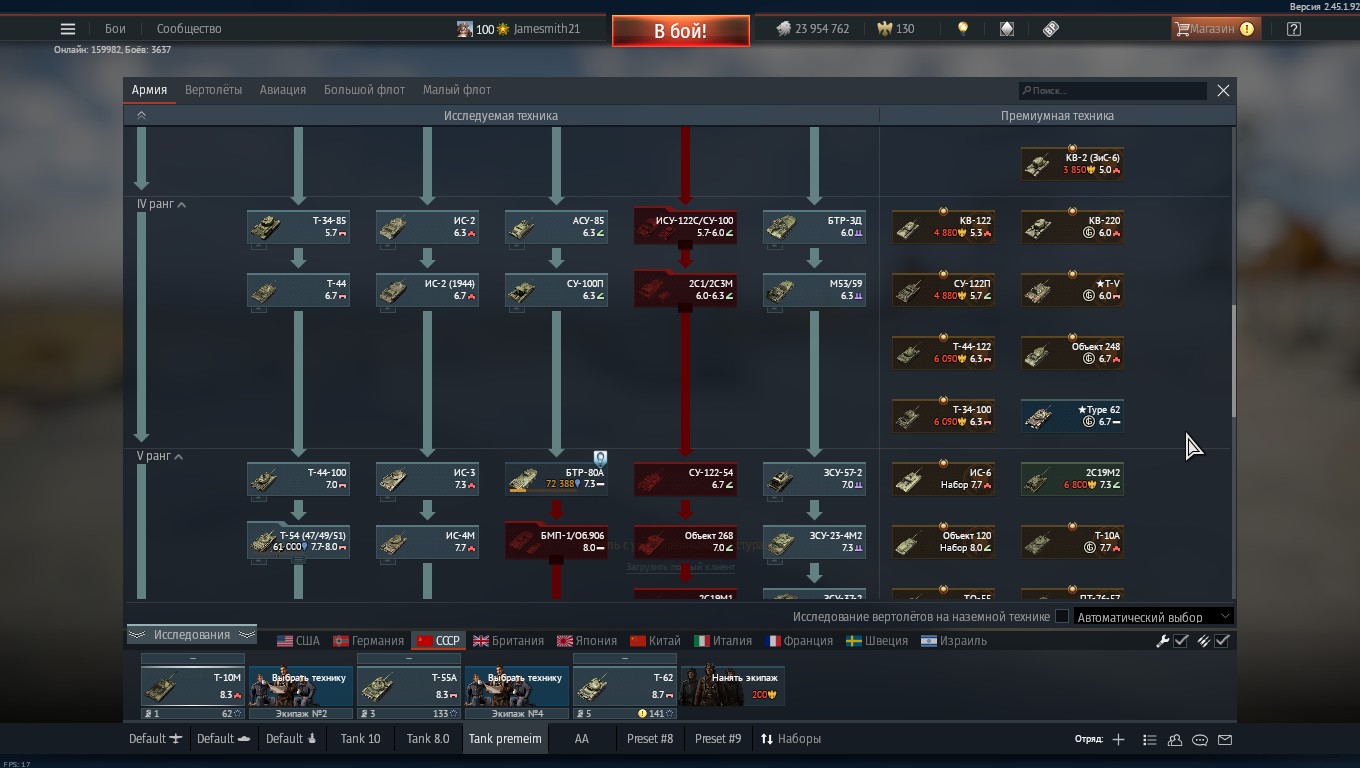Viewport: 1360px width, 768px height.
Task: Close the research tree window
Action: (1223, 91)
